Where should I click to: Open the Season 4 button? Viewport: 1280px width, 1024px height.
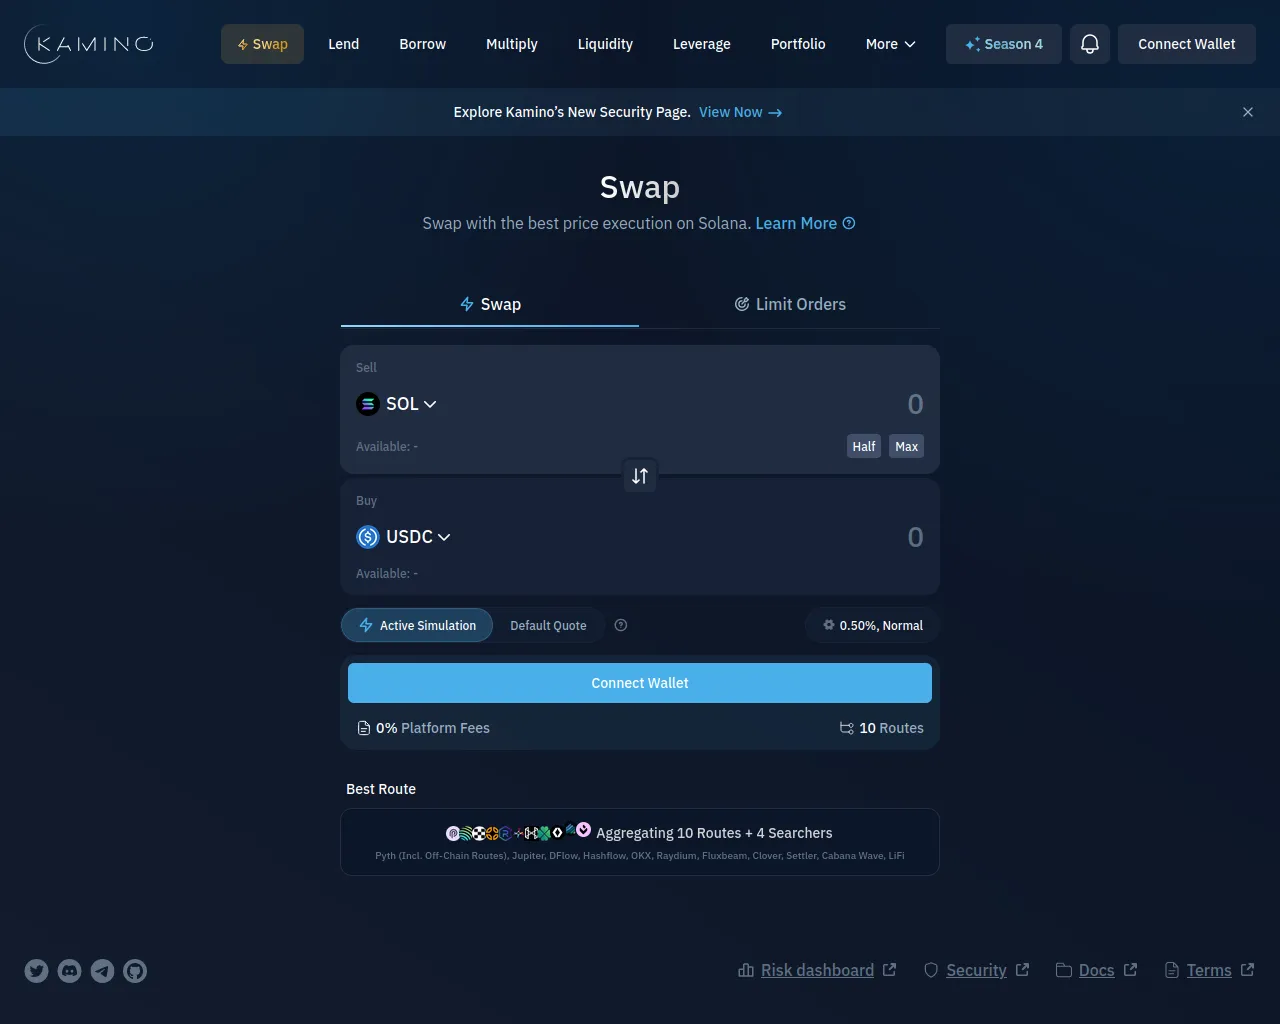click(1004, 44)
